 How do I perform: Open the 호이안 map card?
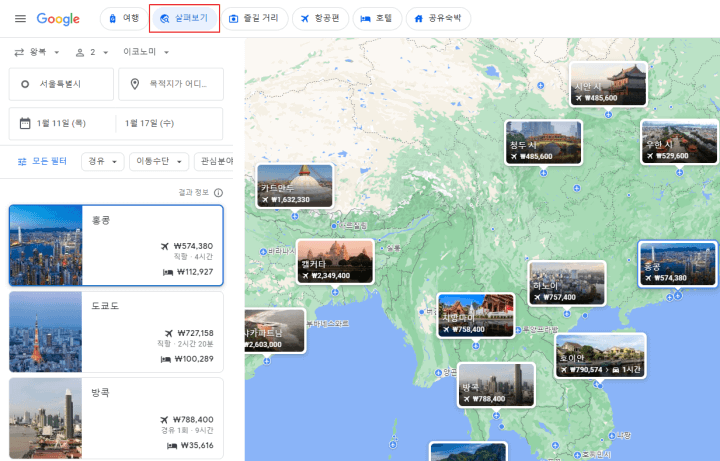[x=601, y=356]
